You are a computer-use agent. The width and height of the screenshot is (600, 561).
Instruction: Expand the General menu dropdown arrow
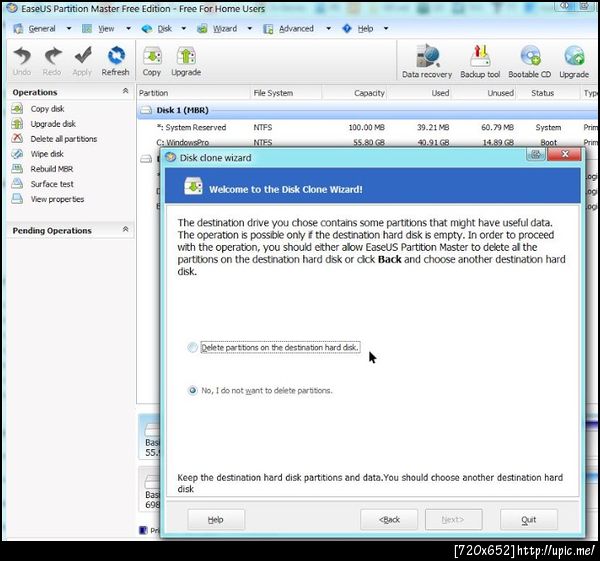tap(69, 28)
